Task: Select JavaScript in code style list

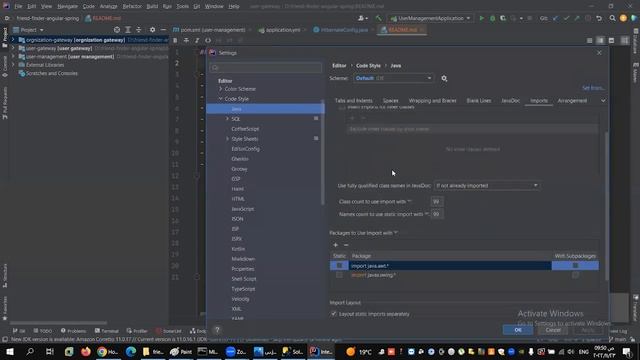Action: click(242, 209)
